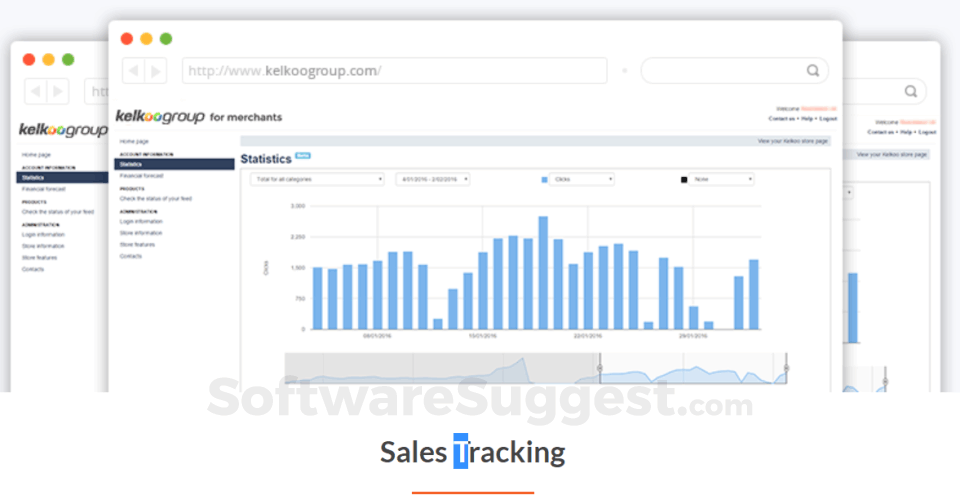Click the Beta badge beside Statistics
Screen dimensions: 960x495
[302, 156]
